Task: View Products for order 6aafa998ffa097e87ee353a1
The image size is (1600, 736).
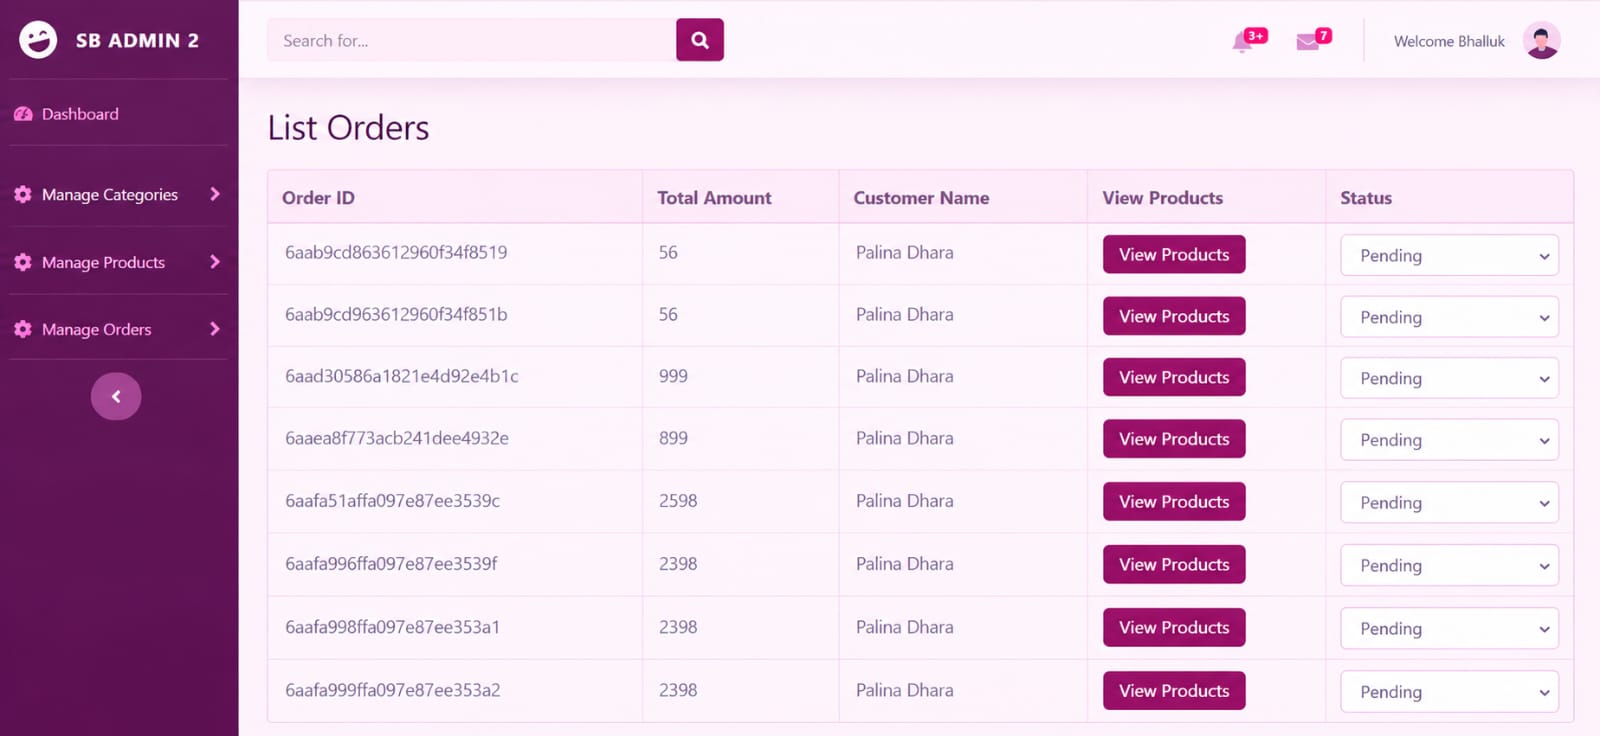Action: [x=1174, y=627]
